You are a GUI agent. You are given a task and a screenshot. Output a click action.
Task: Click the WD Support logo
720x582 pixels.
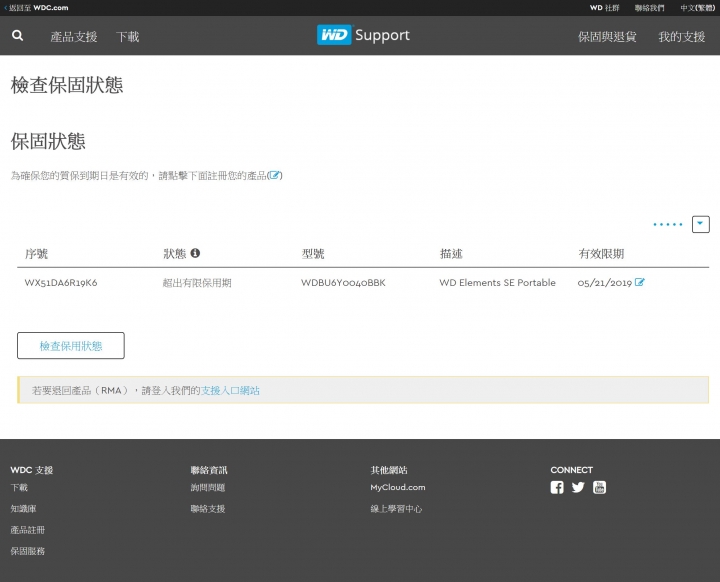point(363,35)
